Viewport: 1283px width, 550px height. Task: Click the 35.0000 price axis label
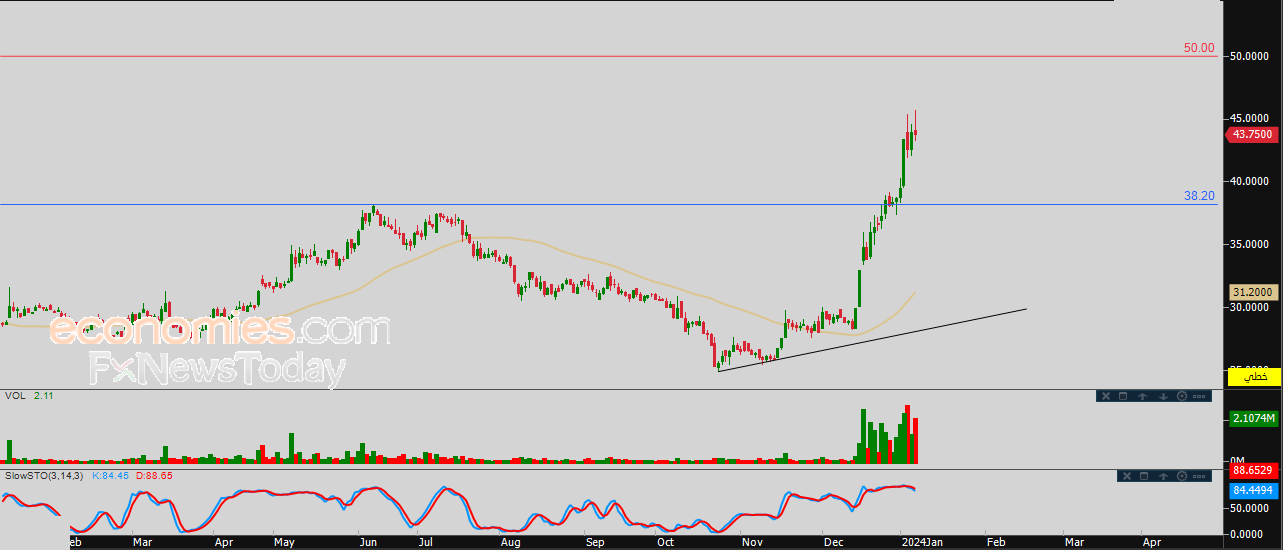1250,244
